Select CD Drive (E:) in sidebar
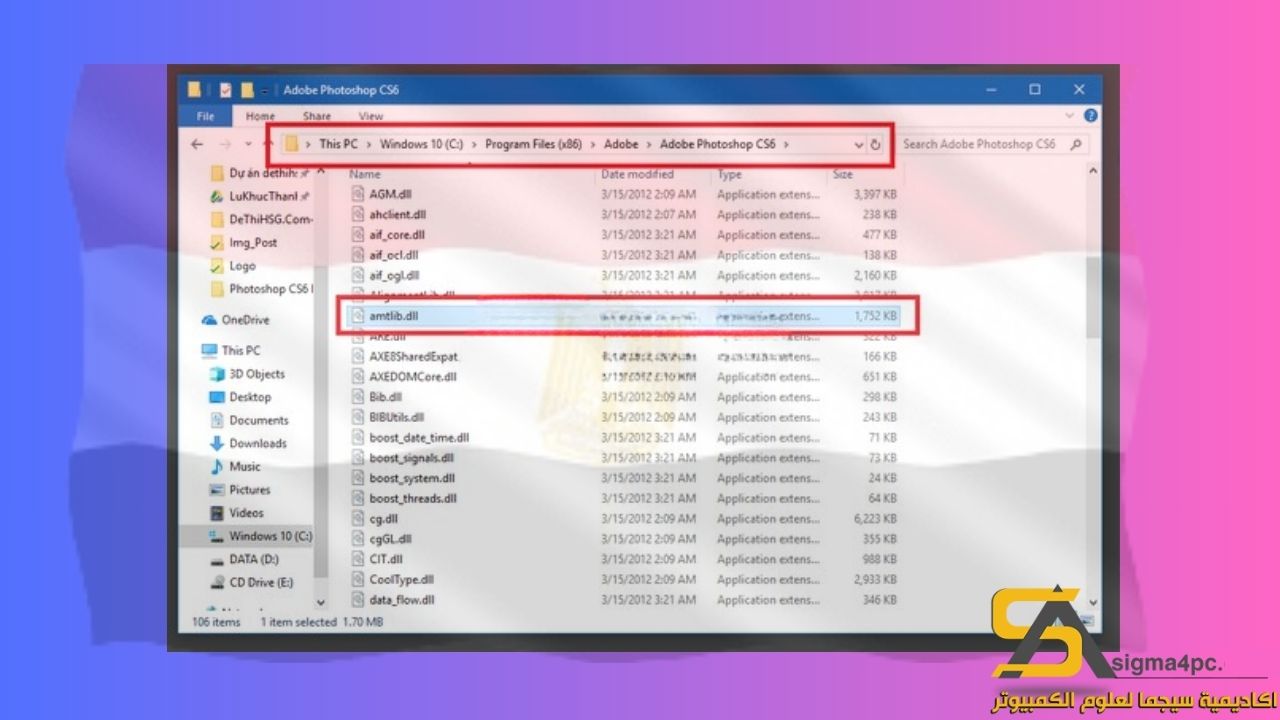The image size is (1280, 720). click(252, 582)
